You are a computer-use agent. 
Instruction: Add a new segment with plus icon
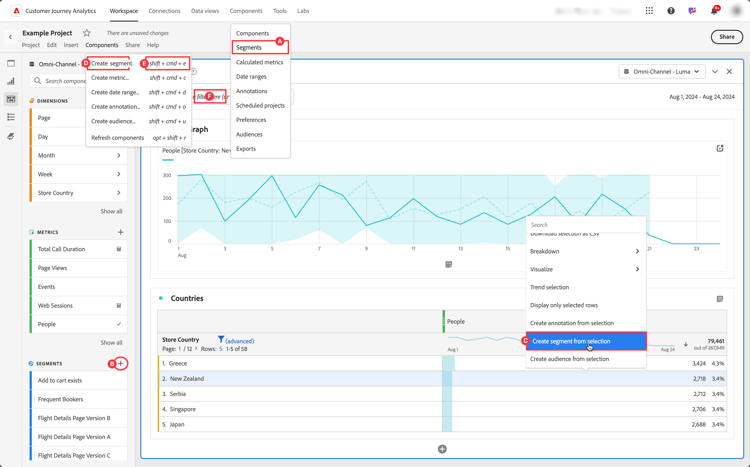121,364
